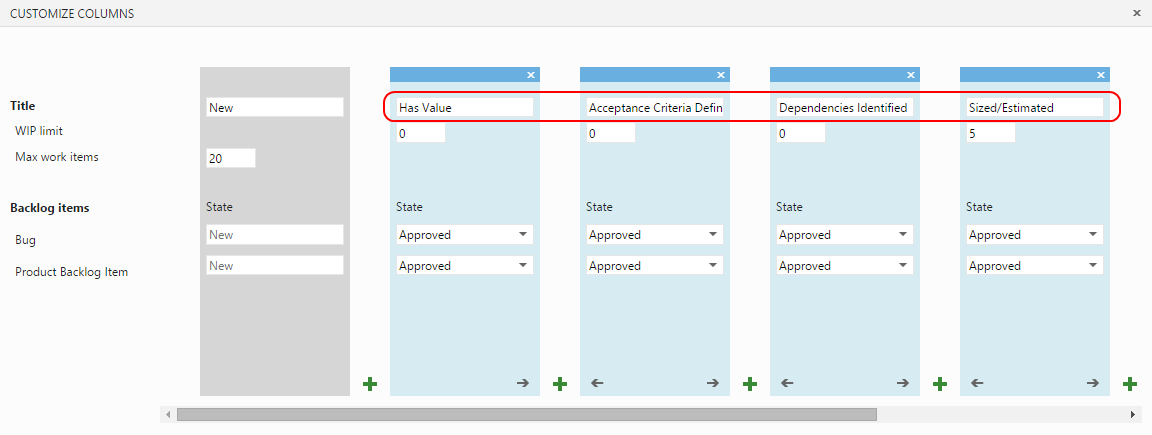Delete the Acceptance Criteria column with X
Image resolution: width=1152 pixels, height=435 pixels.
(x=721, y=75)
